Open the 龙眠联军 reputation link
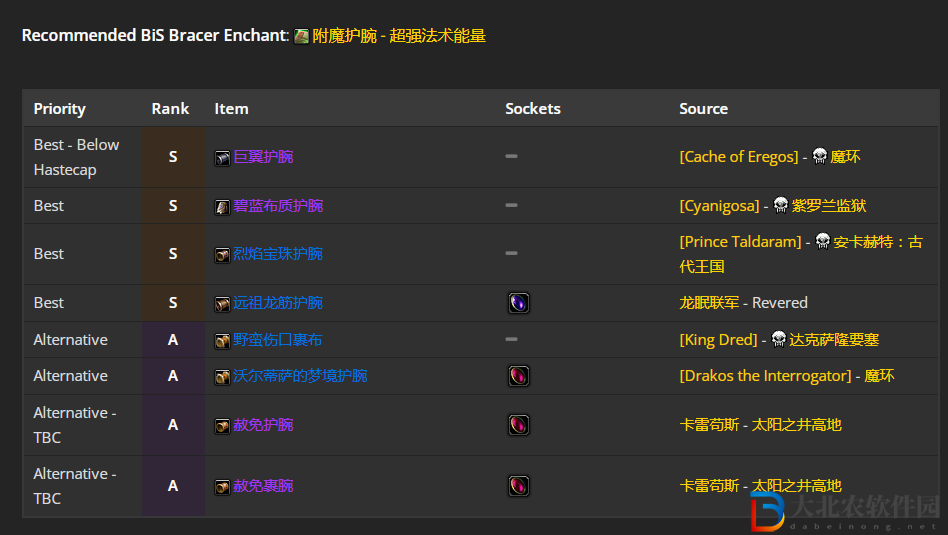Screen dimensions: 948x535 coord(709,303)
